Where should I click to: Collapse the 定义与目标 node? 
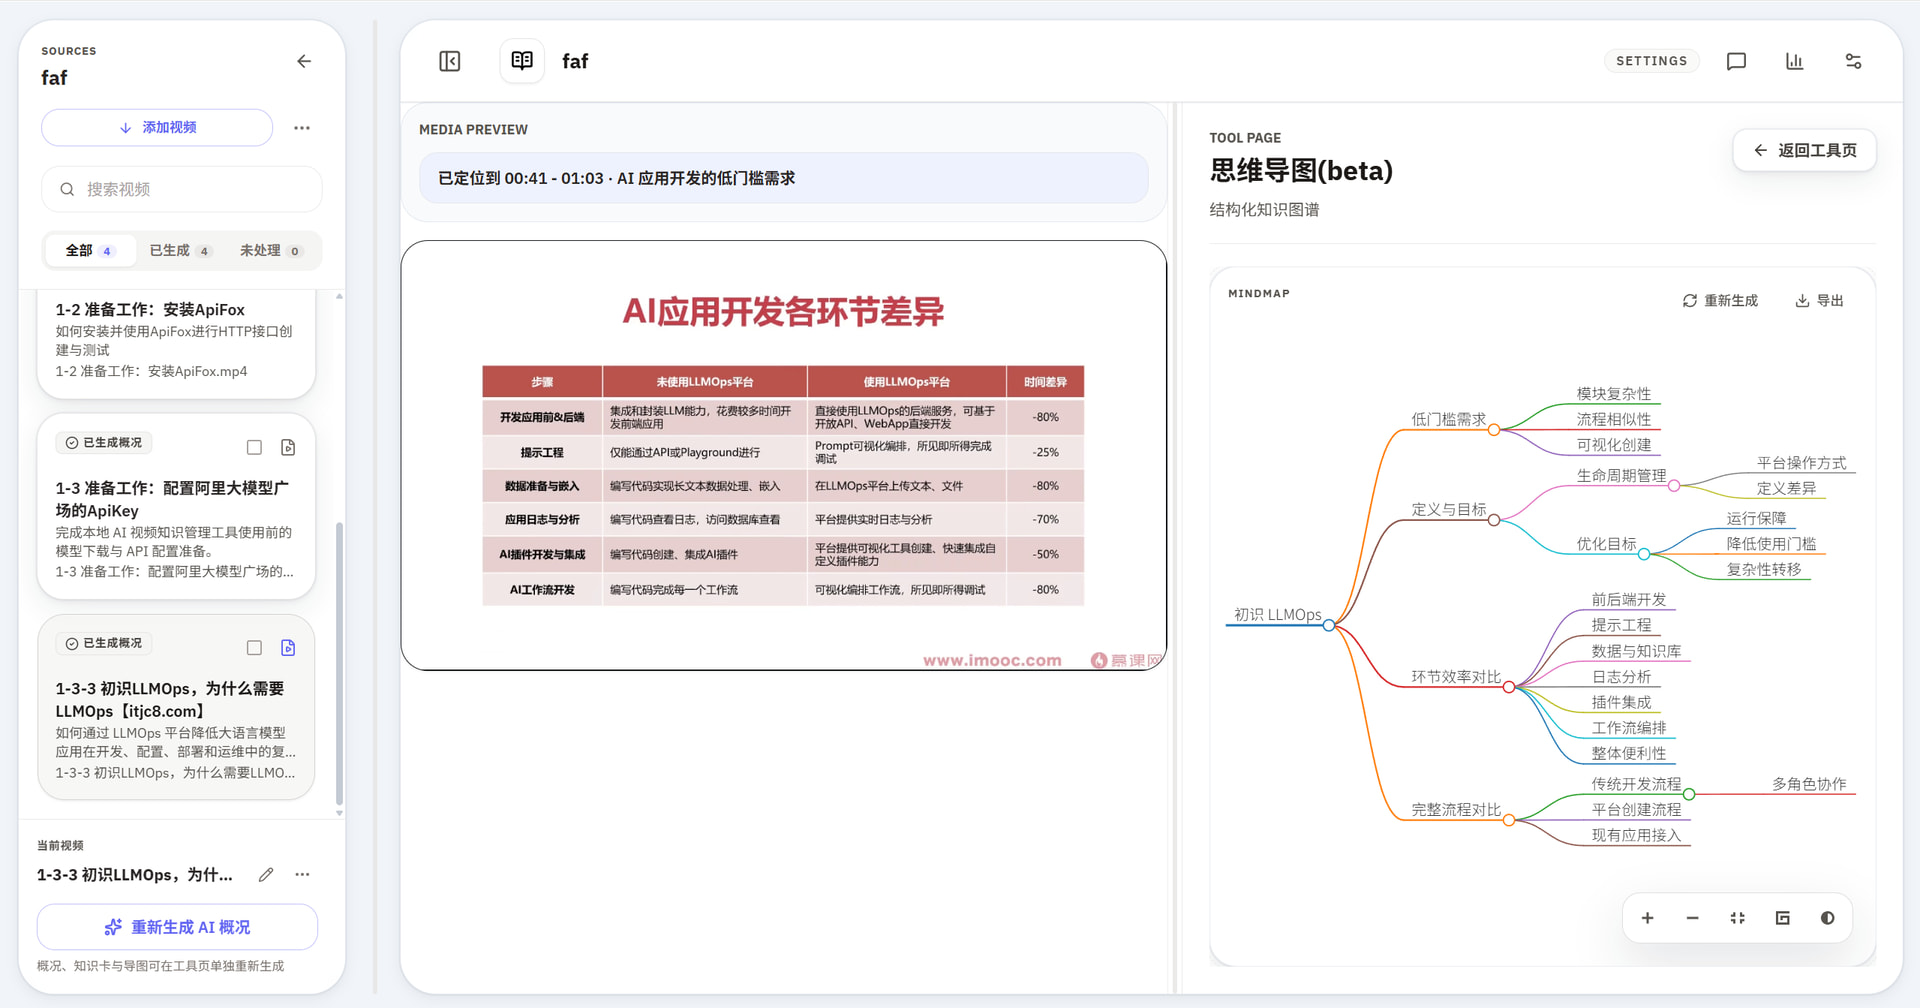[1494, 520]
